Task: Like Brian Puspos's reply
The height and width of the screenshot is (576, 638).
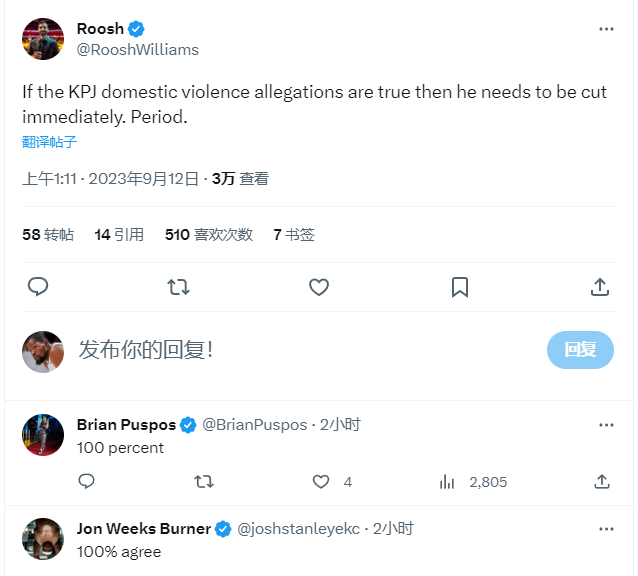Action: (321, 482)
